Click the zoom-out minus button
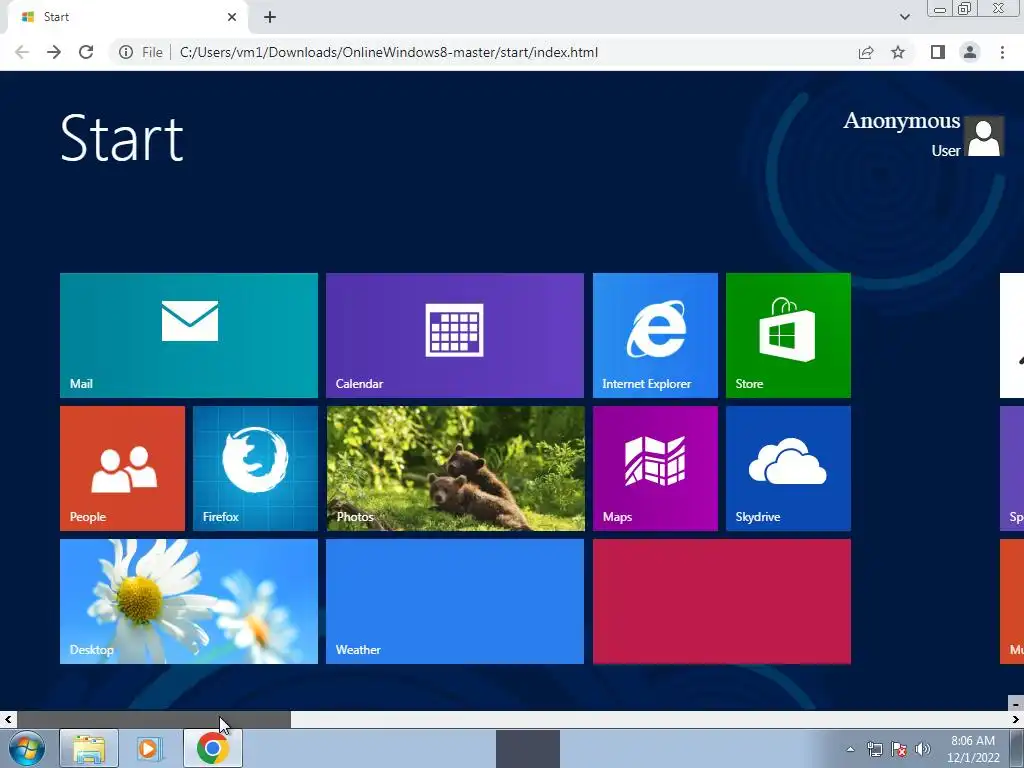This screenshot has width=1024, height=768. pos(1016,704)
